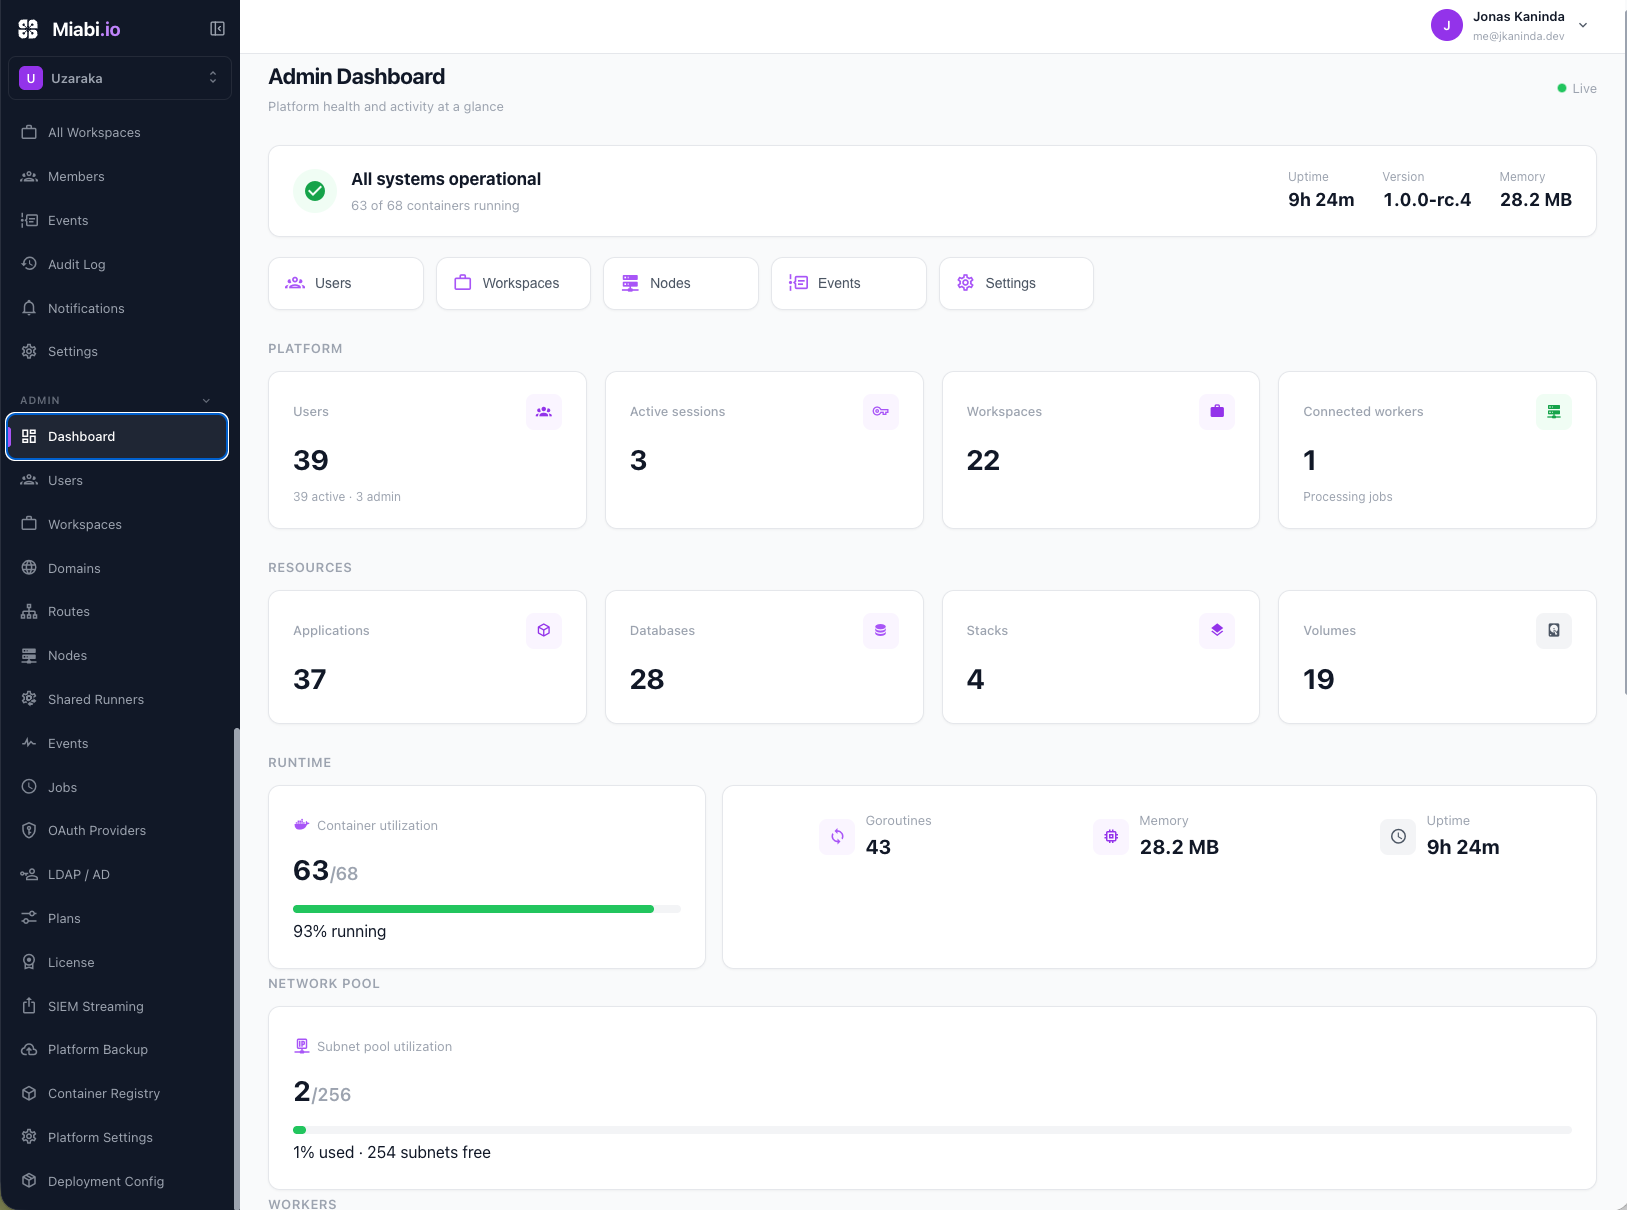Click the Users card people icon
Viewport: 1627px width, 1210px height.
(x=544, y=411)
